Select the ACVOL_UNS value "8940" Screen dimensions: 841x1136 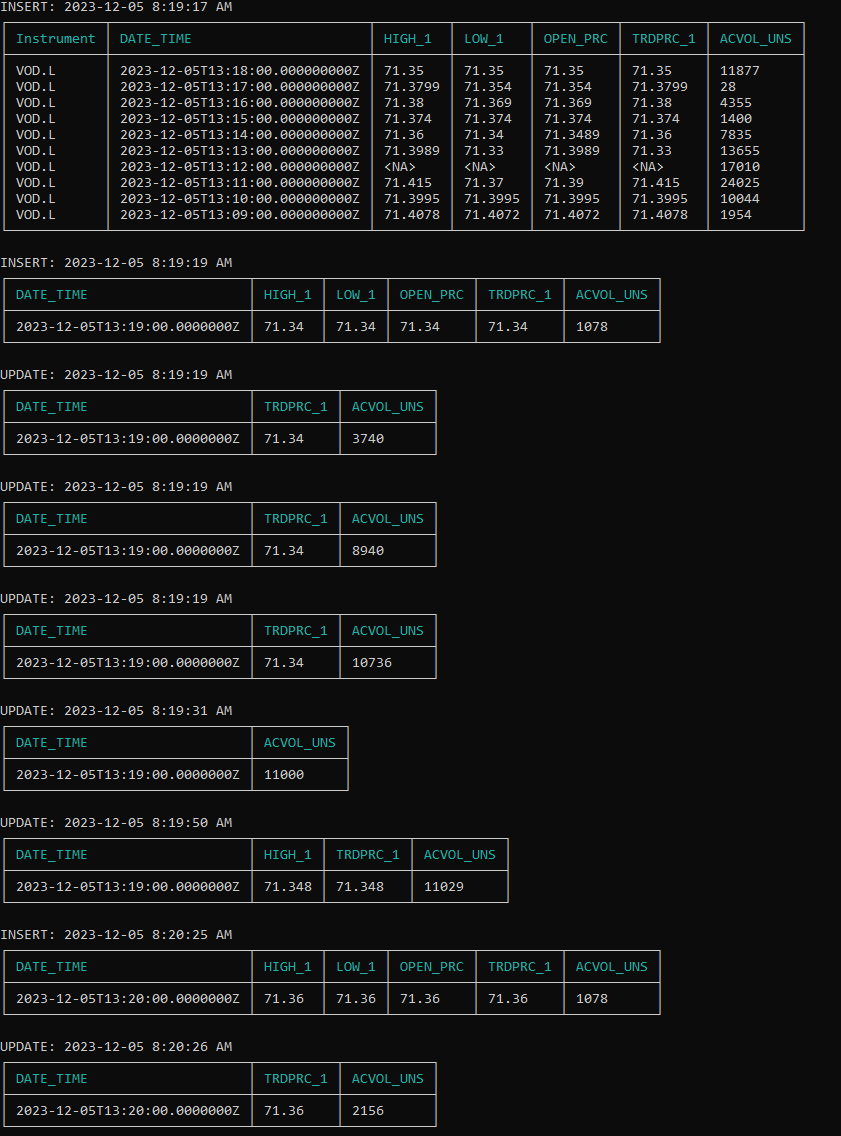(x=368, y=551)
